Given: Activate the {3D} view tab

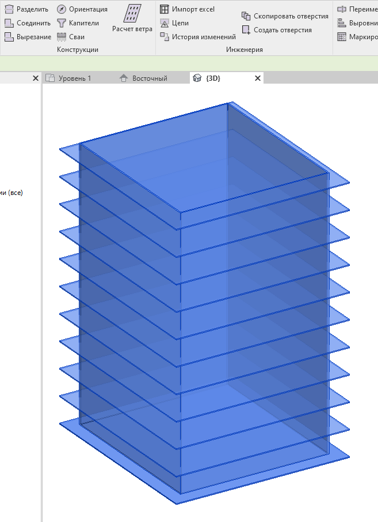Looking at the screenshot, I should pos(207,78).
